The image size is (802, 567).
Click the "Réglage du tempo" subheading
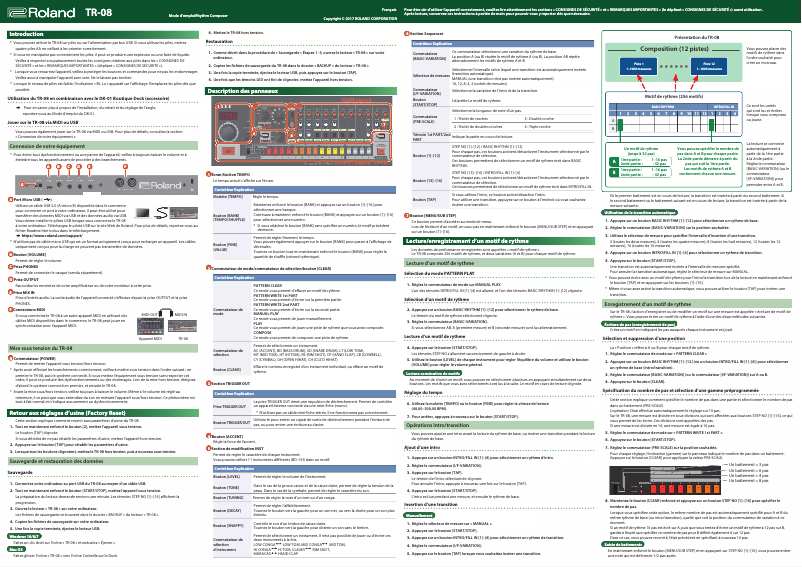[x=423, y=392]
